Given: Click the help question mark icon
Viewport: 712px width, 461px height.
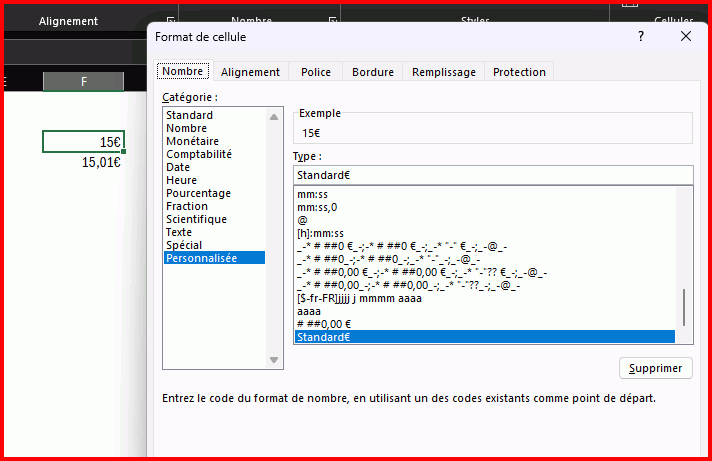Looking at the screenshot, I should 640,36.
